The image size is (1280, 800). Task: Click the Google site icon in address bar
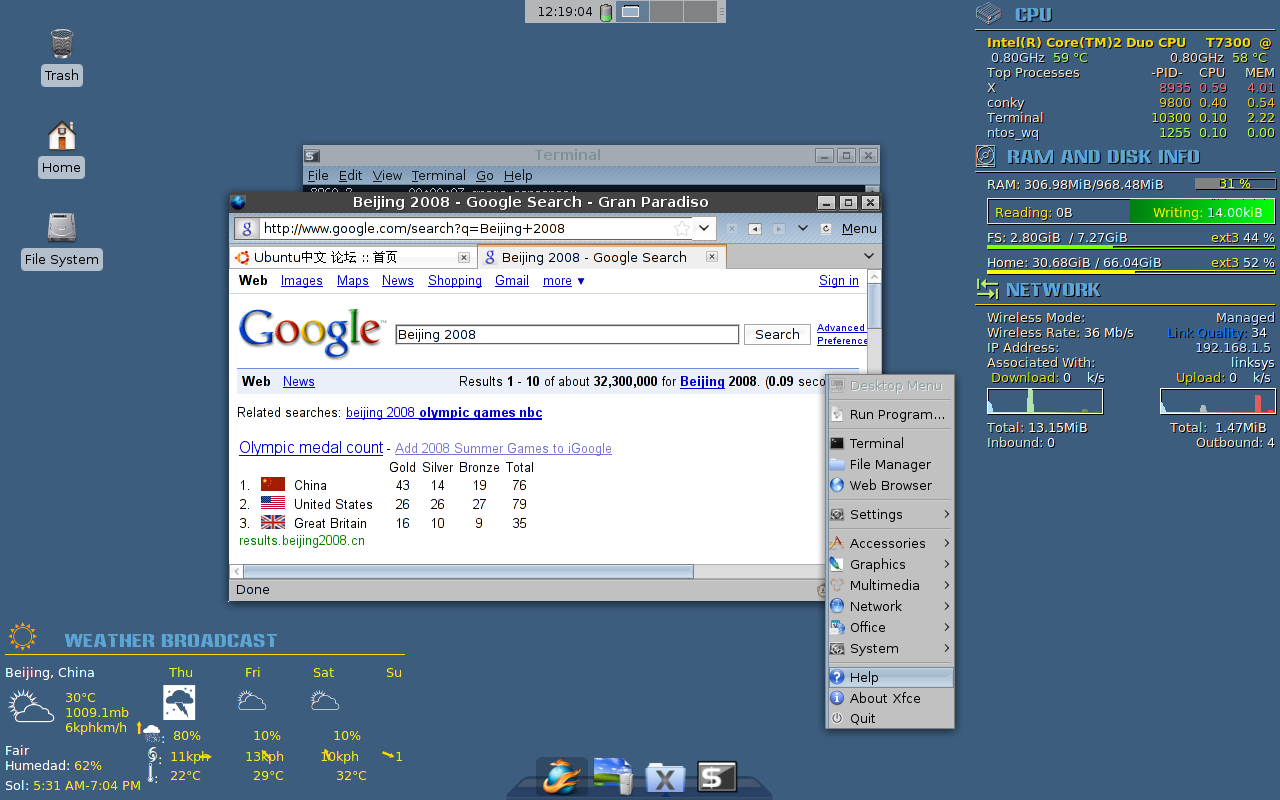click(247, 228)
